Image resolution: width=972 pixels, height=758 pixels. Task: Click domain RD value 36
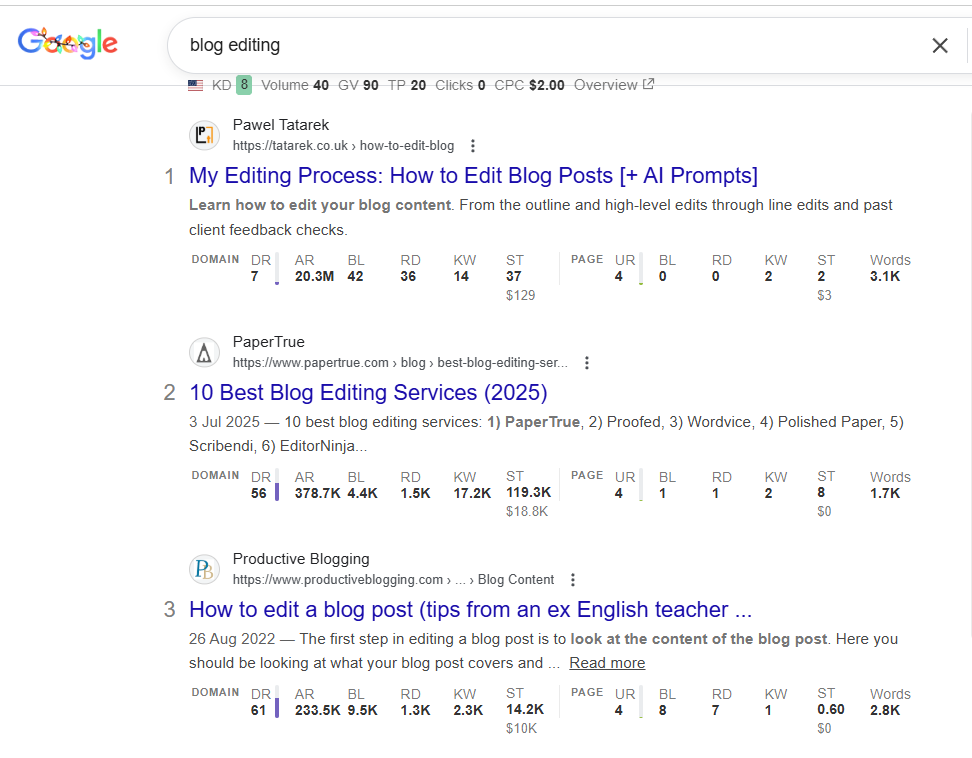[x=408, y=276]
